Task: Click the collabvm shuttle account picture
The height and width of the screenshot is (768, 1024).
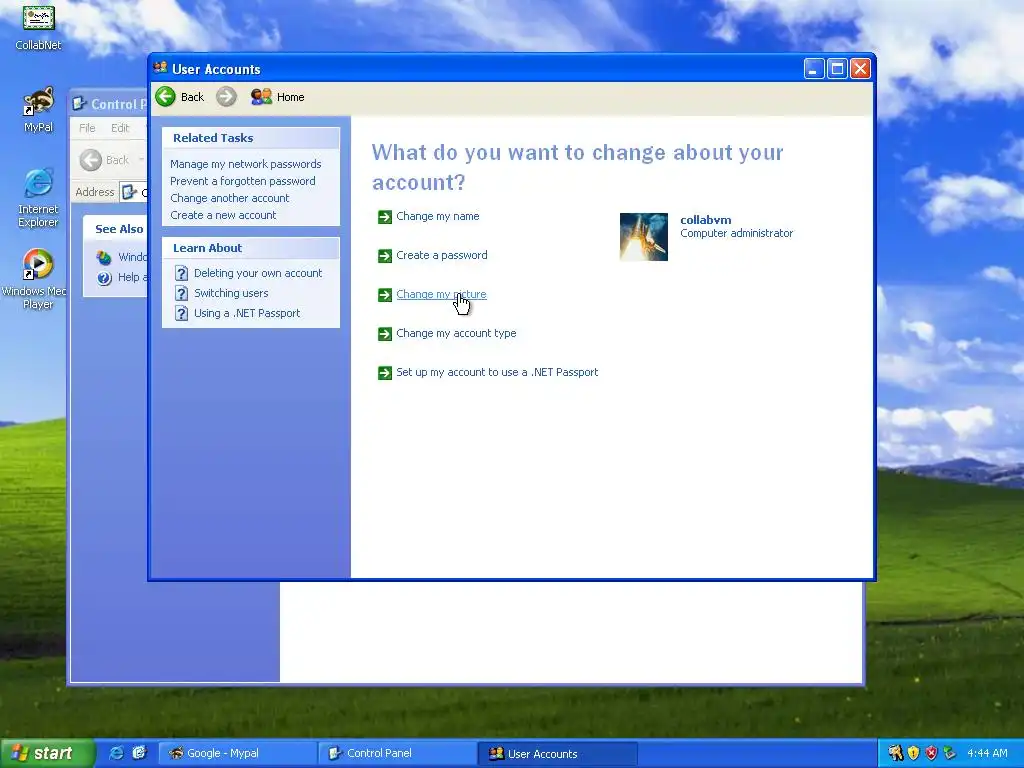Action: 644,236
